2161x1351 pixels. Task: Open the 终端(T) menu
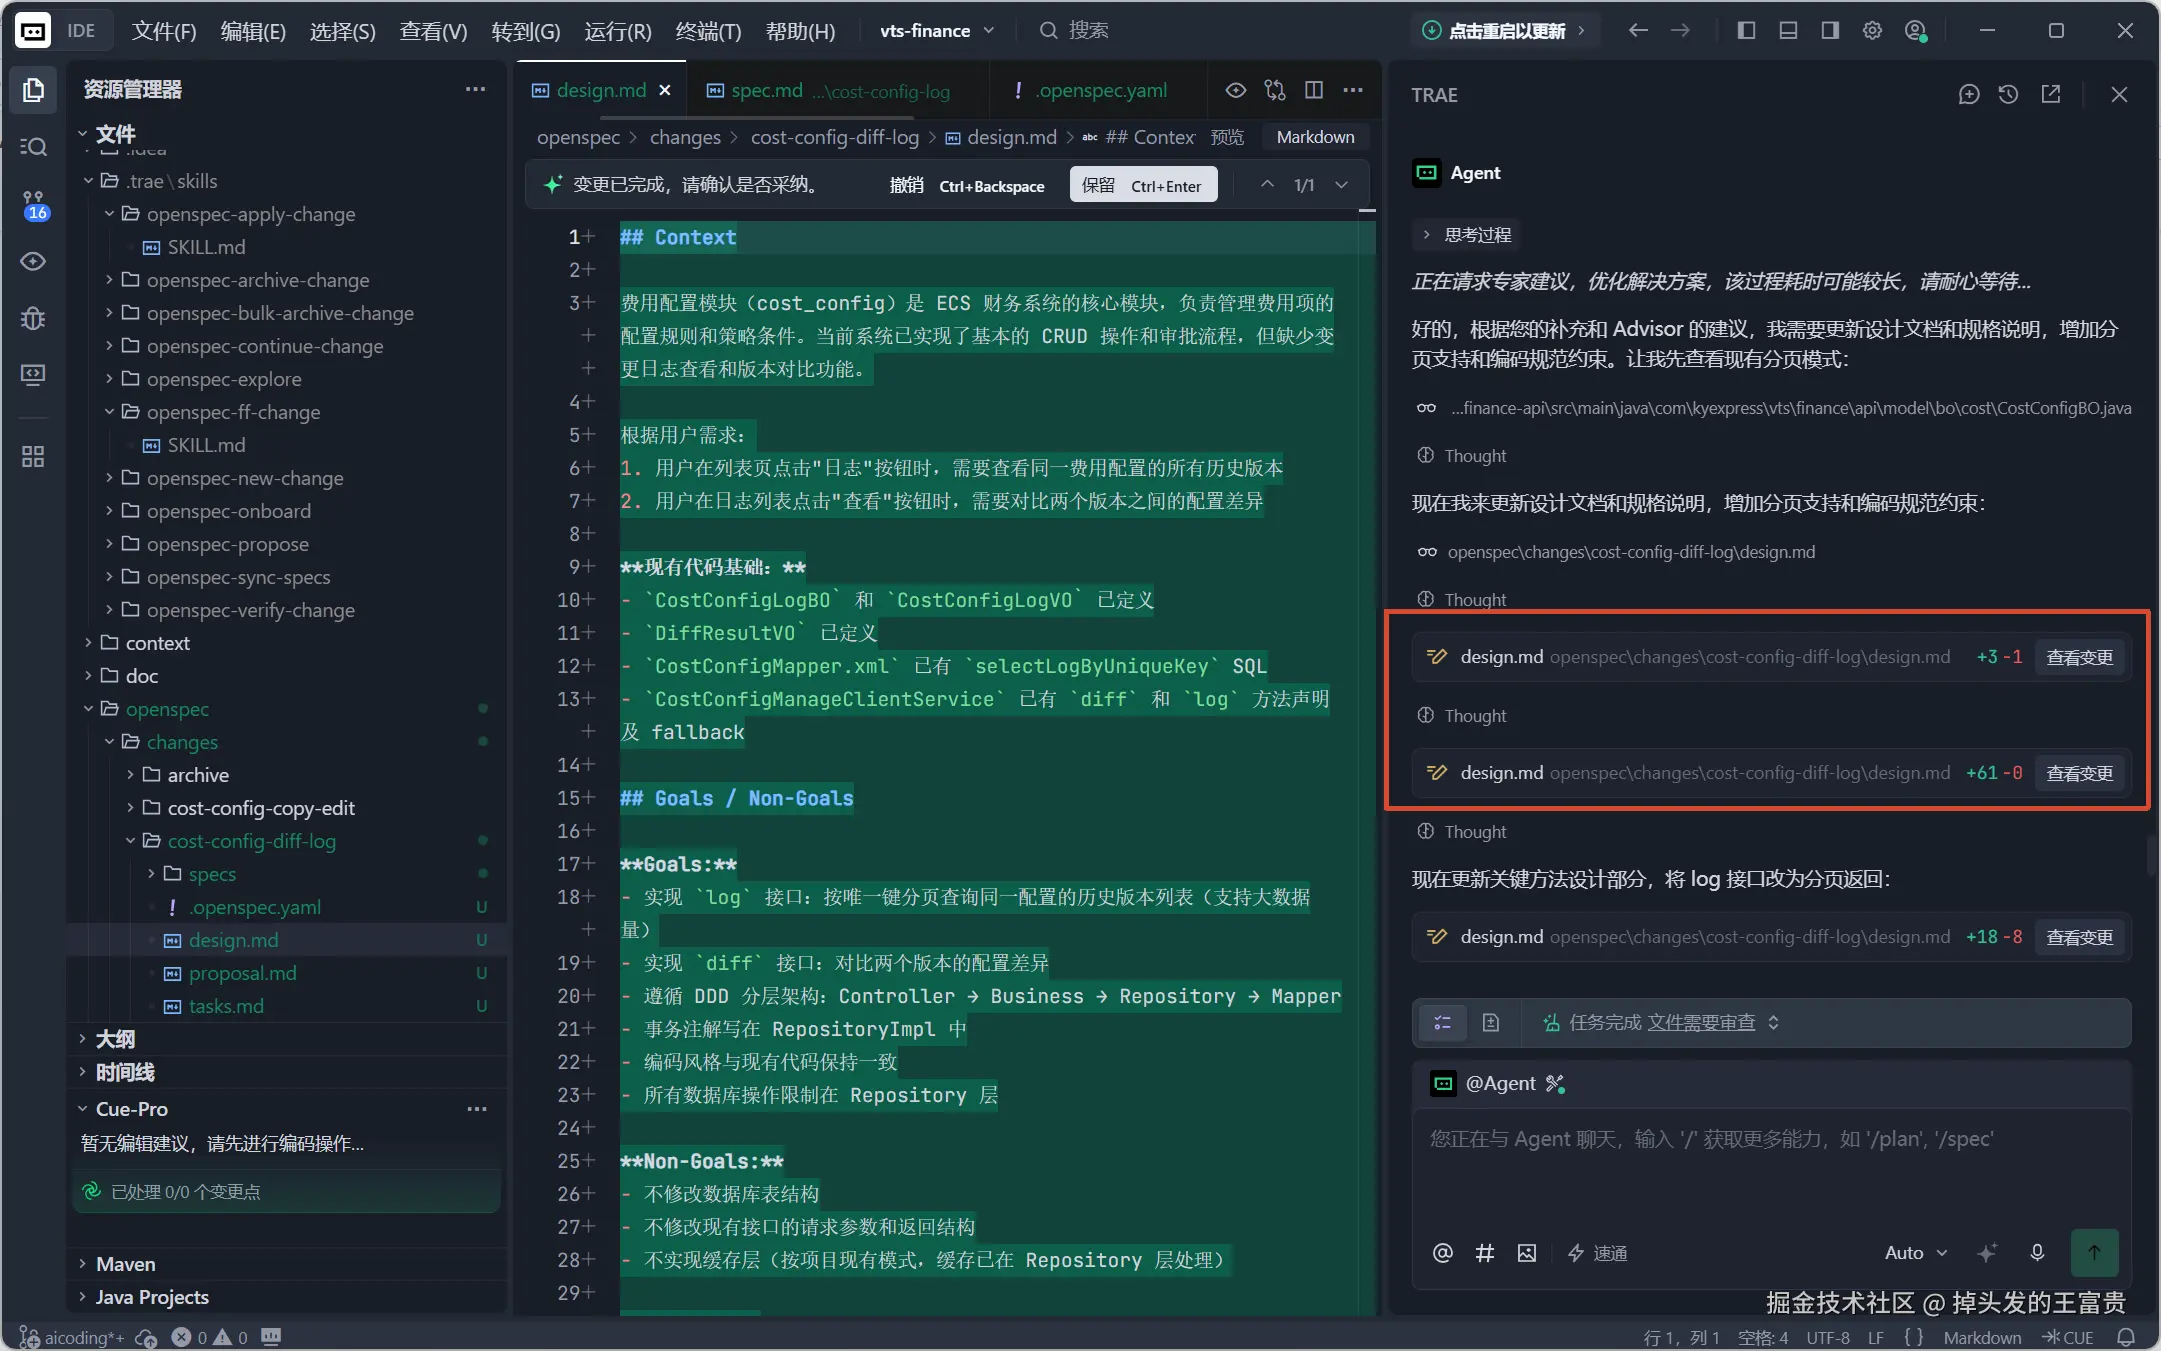(708, 31)
